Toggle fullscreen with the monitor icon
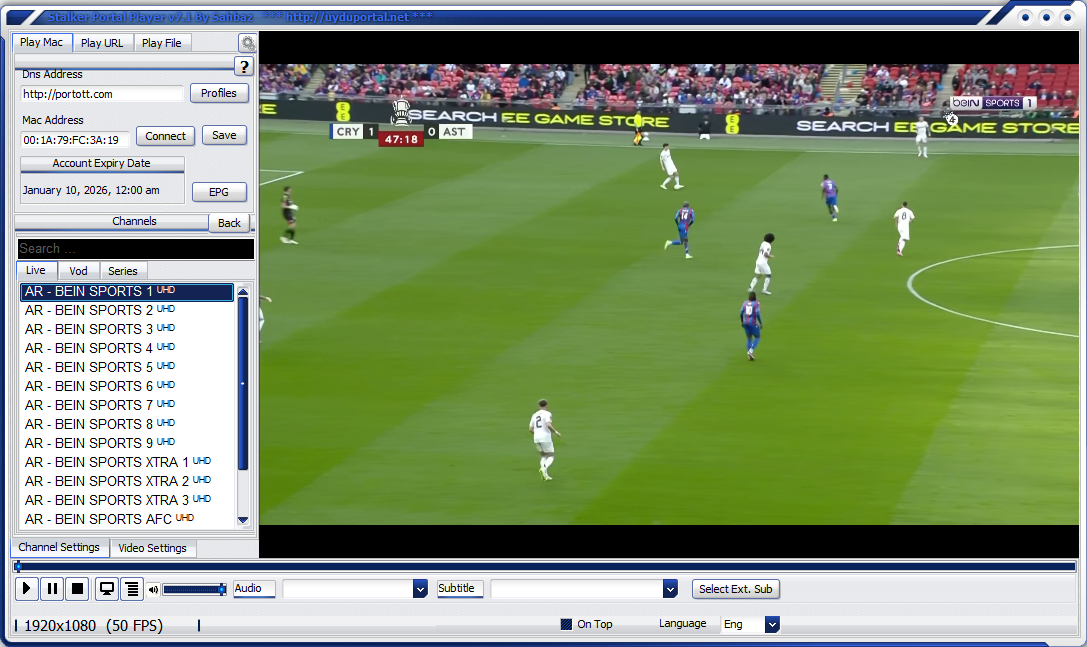 pos(107,589)
